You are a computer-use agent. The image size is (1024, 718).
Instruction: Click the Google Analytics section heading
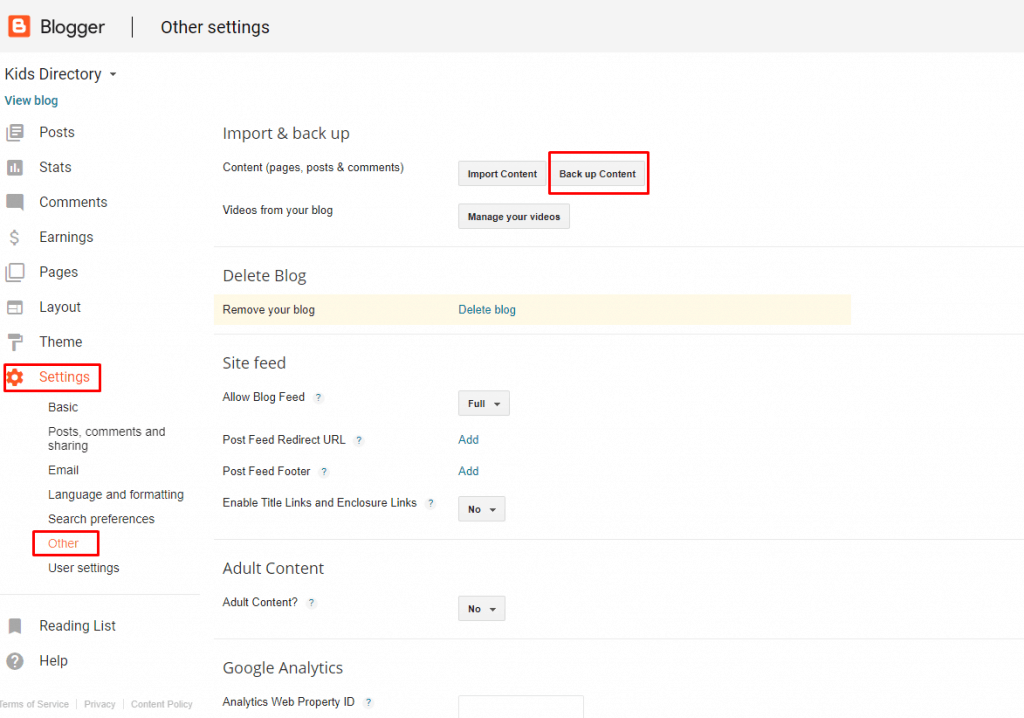tap(283, 668)
